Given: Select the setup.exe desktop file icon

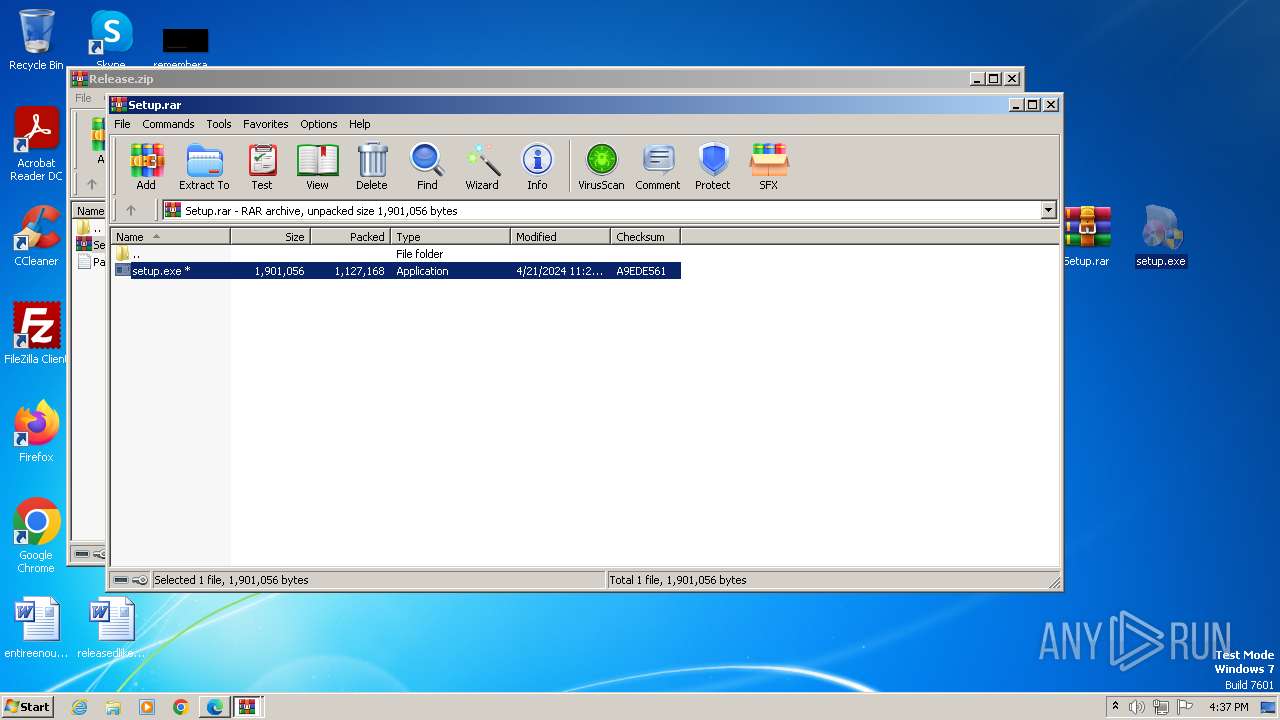Looking at the screenshot, I should click(x=1161, y=236).
